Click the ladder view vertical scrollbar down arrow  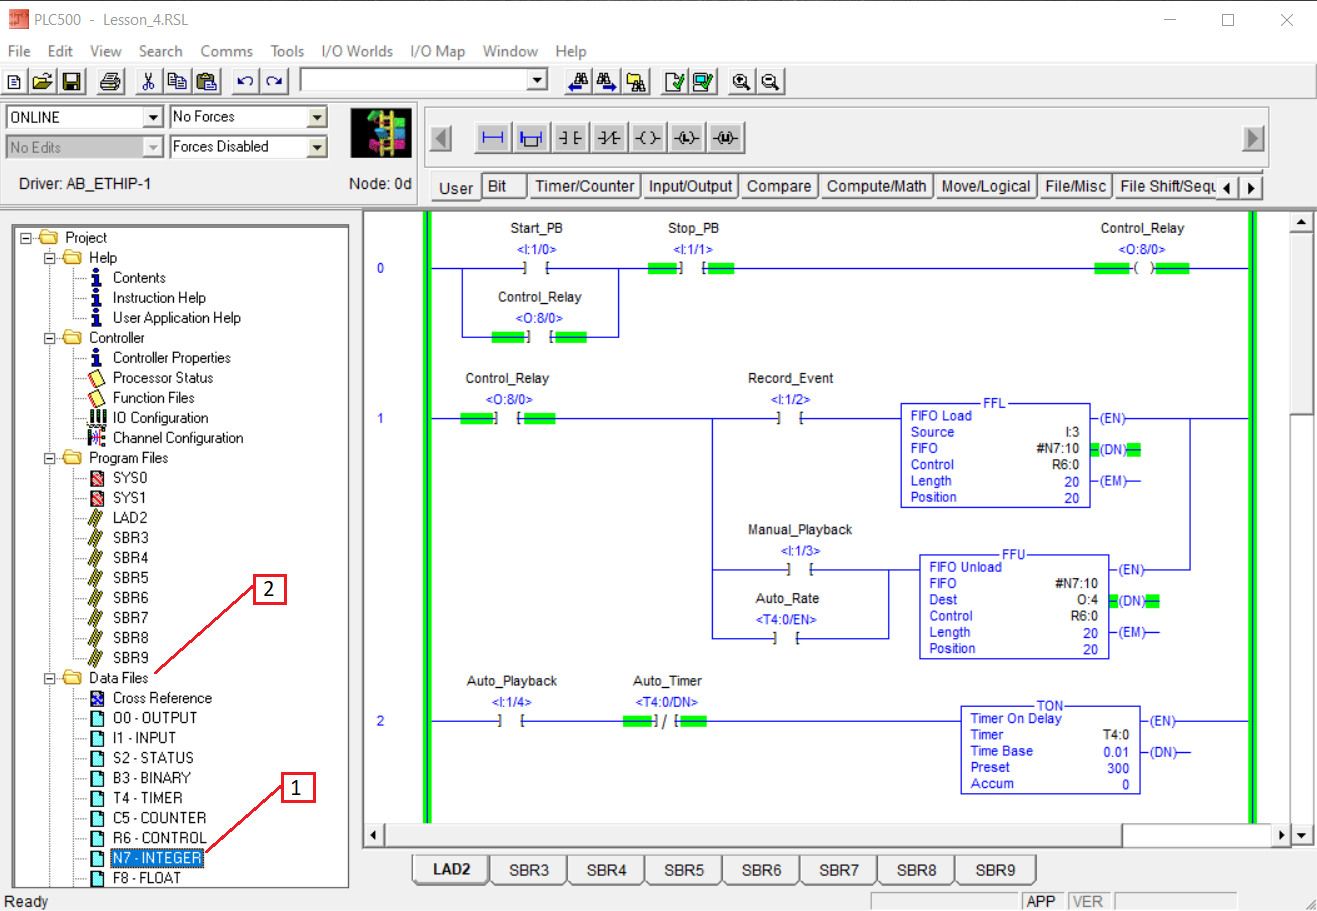point(1301,834)
